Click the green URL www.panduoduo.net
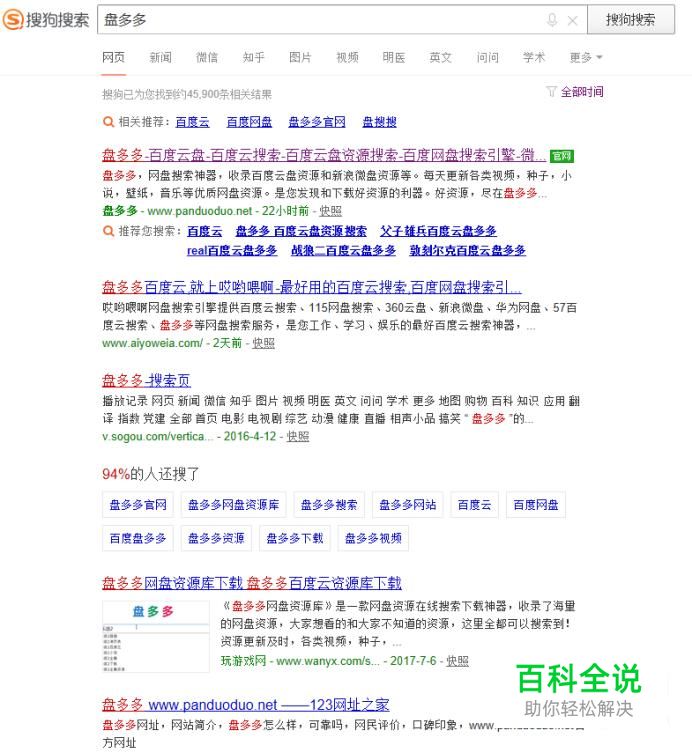The width and height of the screenshot is (692, 753). click(200, 211)
